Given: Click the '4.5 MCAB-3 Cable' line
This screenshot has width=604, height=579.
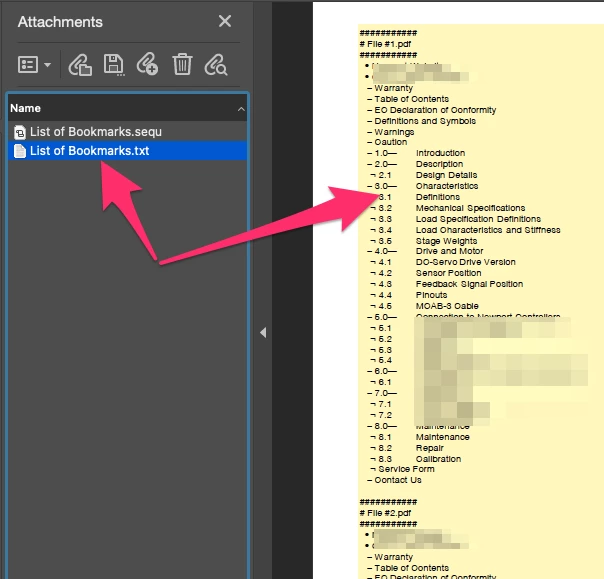Looking at the screenshot, I should [x=424, y=306].
